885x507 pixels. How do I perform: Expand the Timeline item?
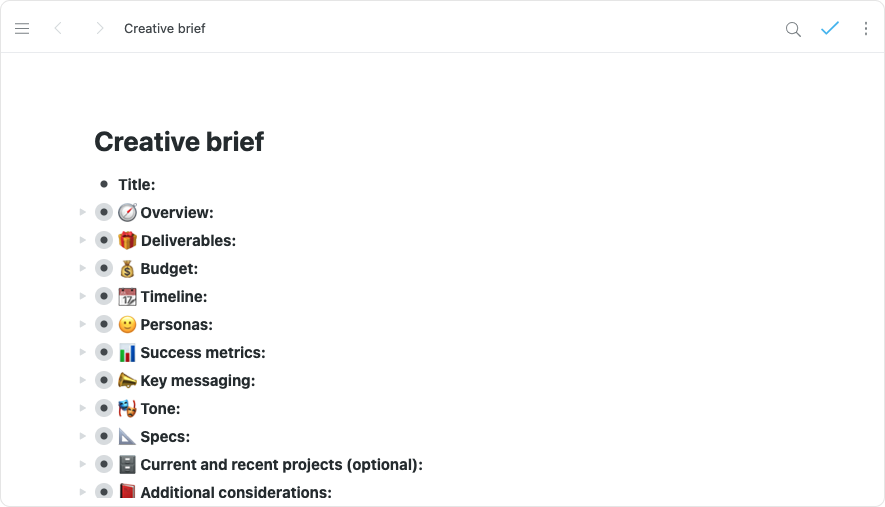(83, 297)
